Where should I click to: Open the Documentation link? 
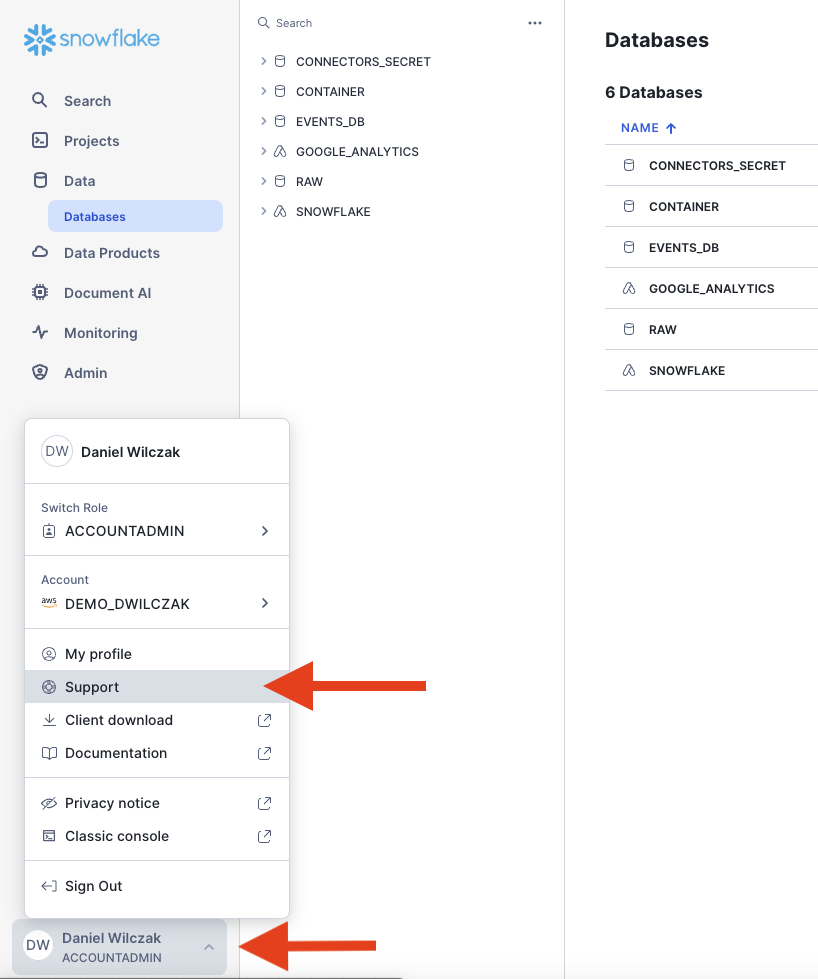click(116, 753)
